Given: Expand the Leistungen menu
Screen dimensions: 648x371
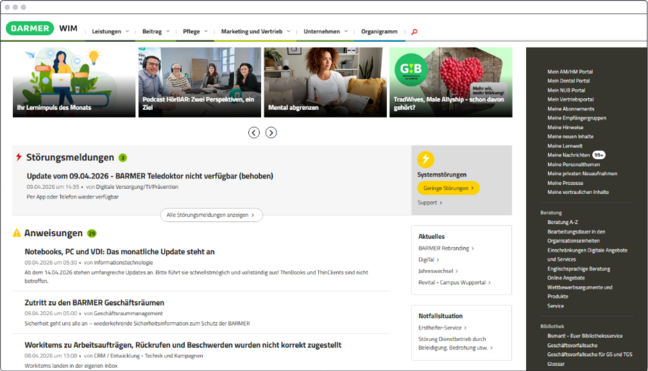Looking at the screenshot, I should (x=110, y=31).
